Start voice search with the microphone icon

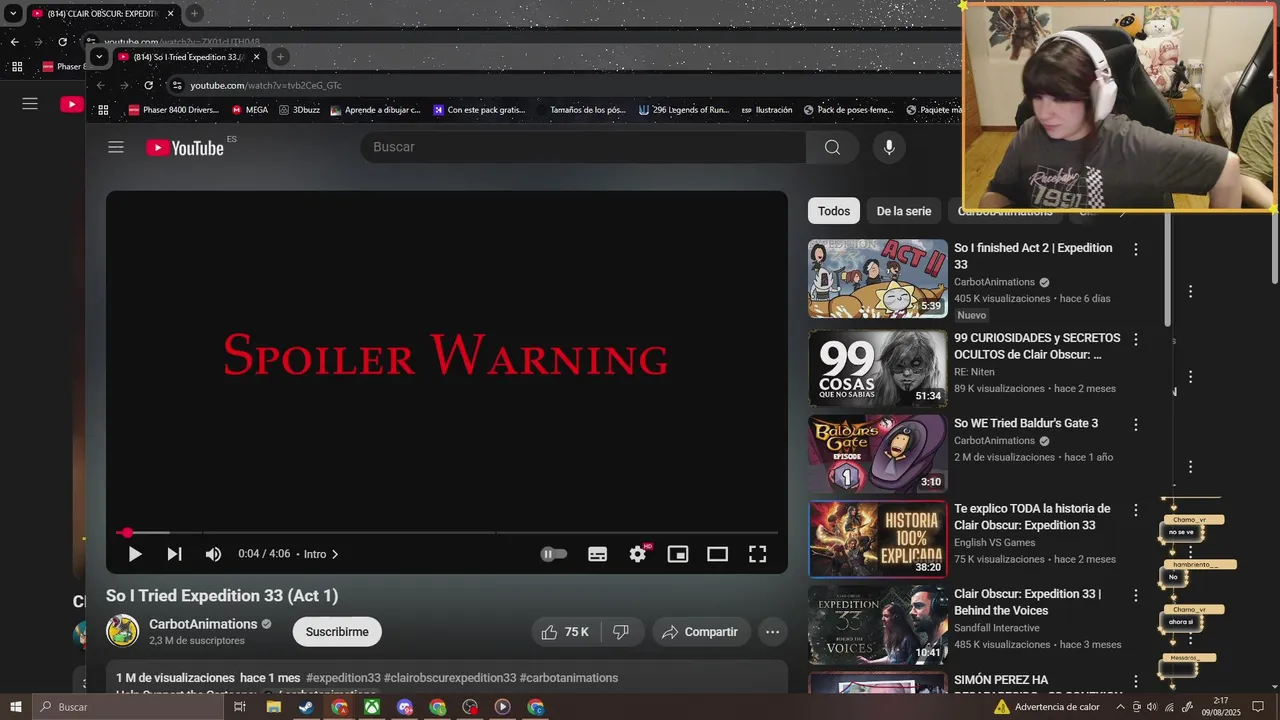click(889, 147)
